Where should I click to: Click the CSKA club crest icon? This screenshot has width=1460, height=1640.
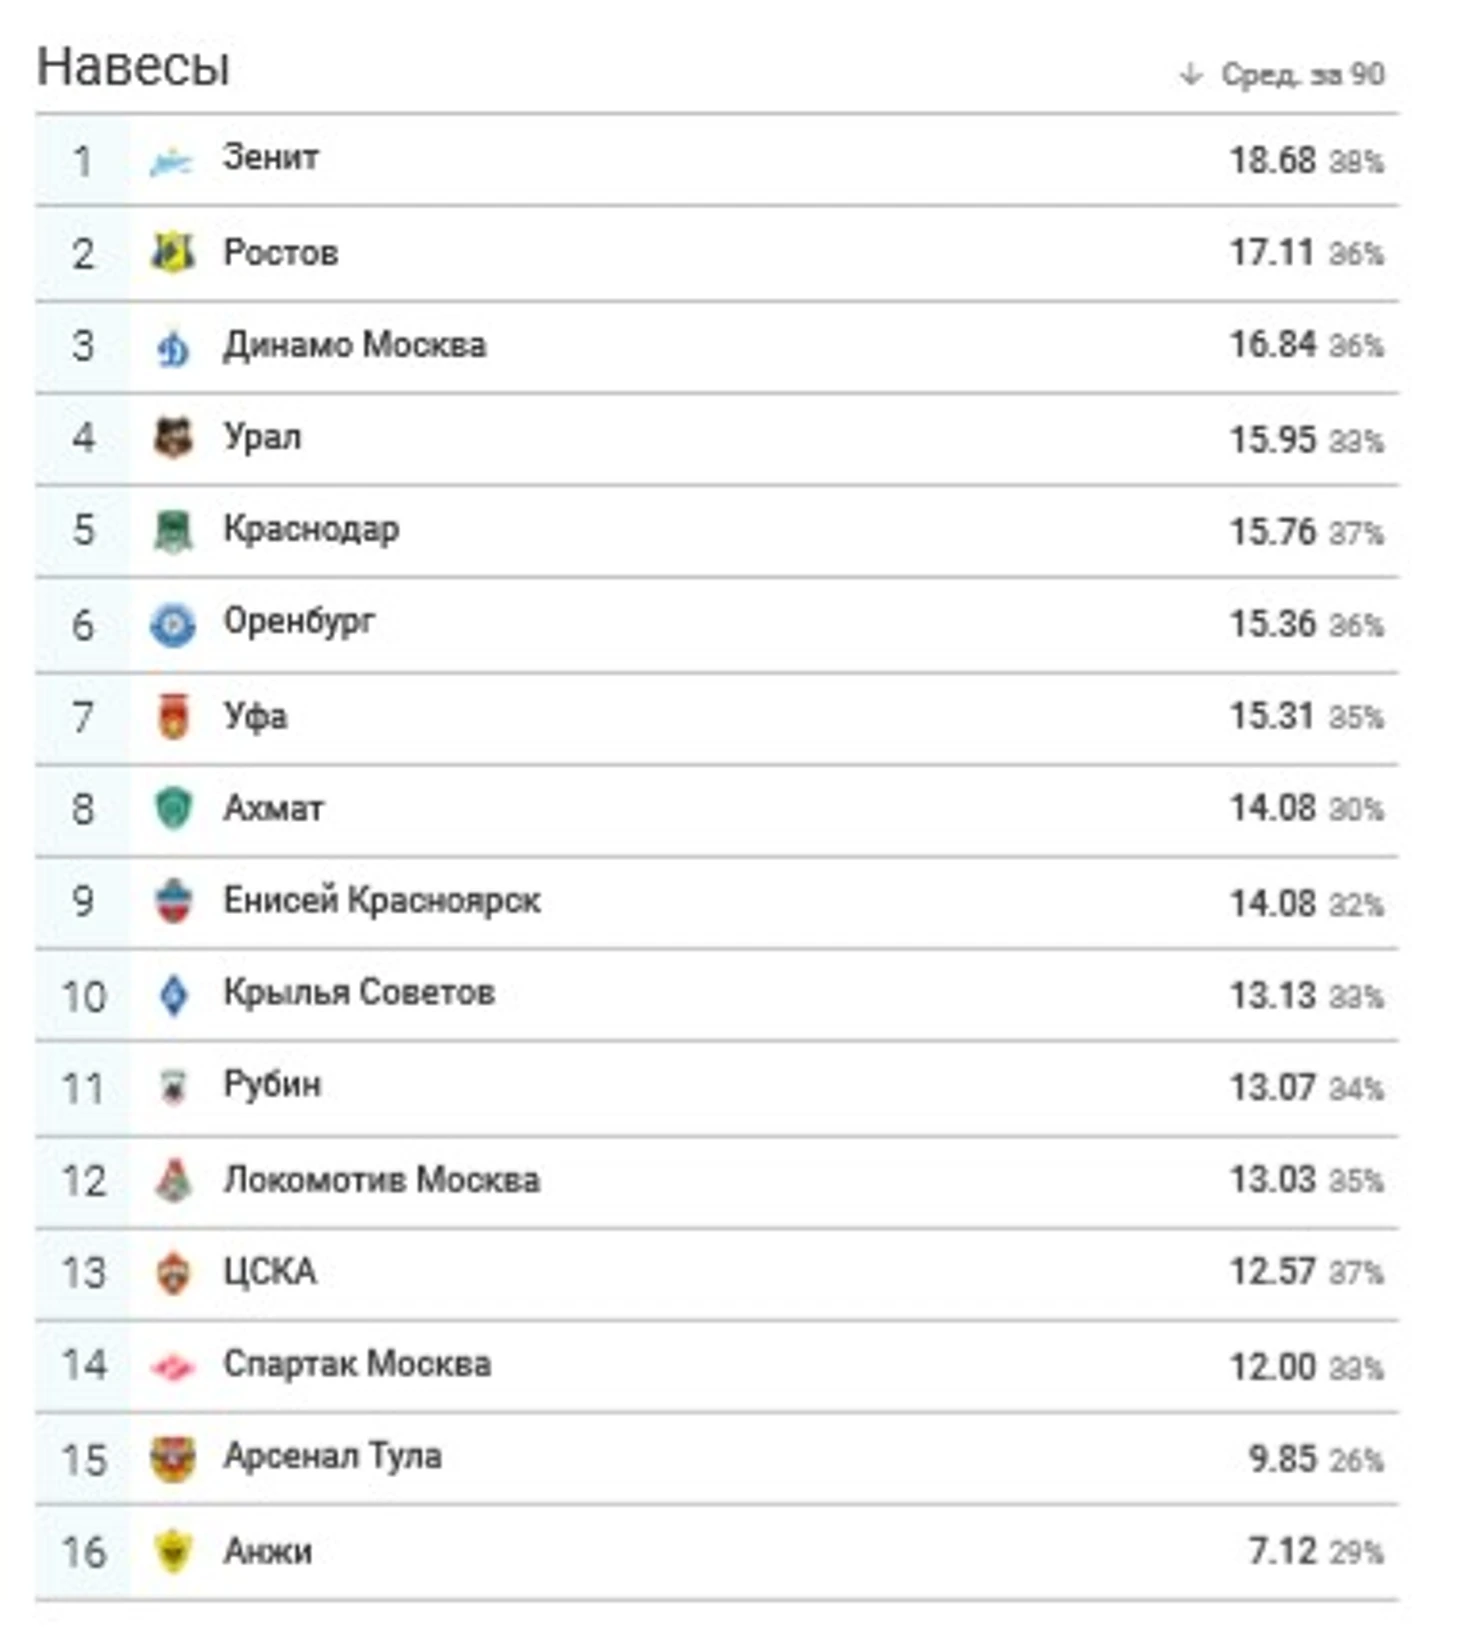tap(172, 1273)
